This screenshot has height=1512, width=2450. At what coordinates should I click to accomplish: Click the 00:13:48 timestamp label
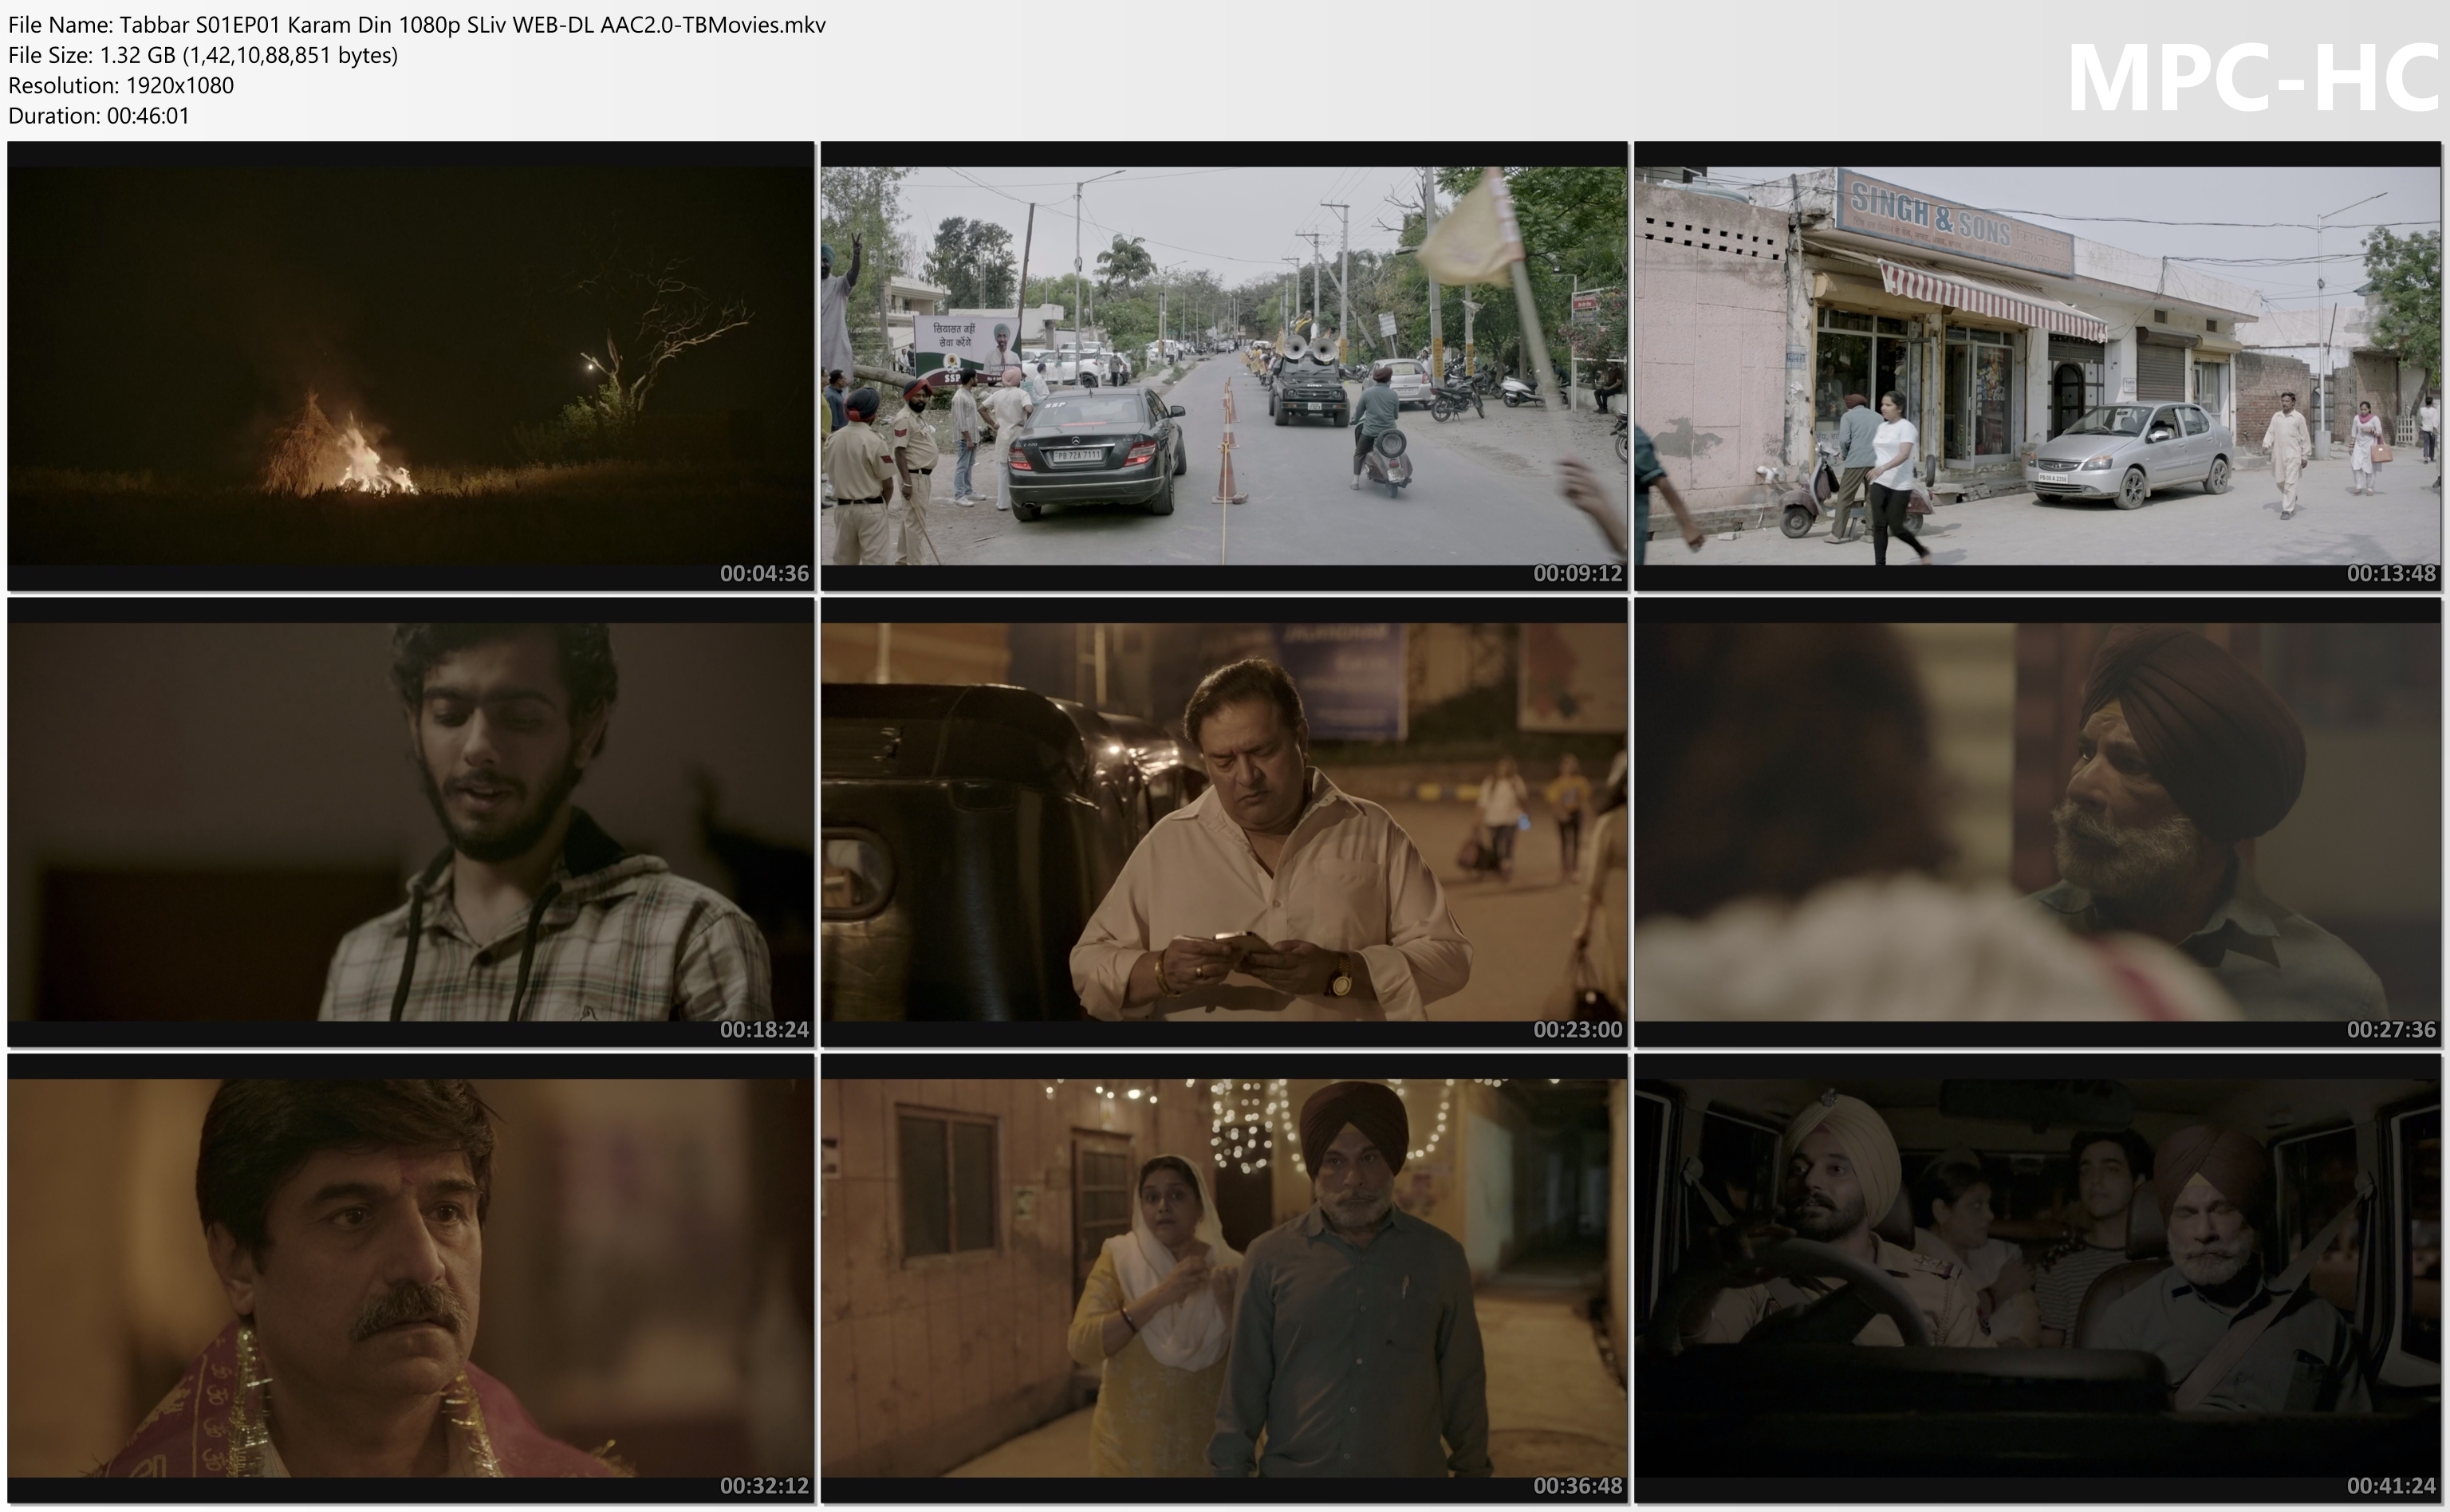click(x=2391, y=574)
